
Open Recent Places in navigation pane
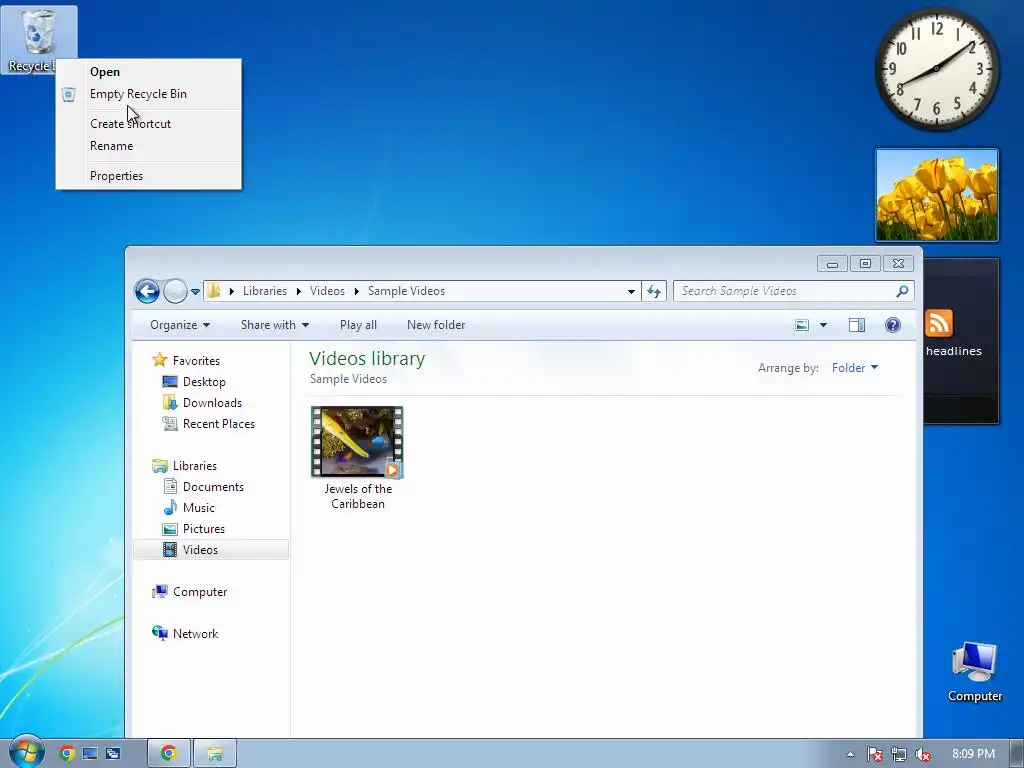click(x=219, y=424)
